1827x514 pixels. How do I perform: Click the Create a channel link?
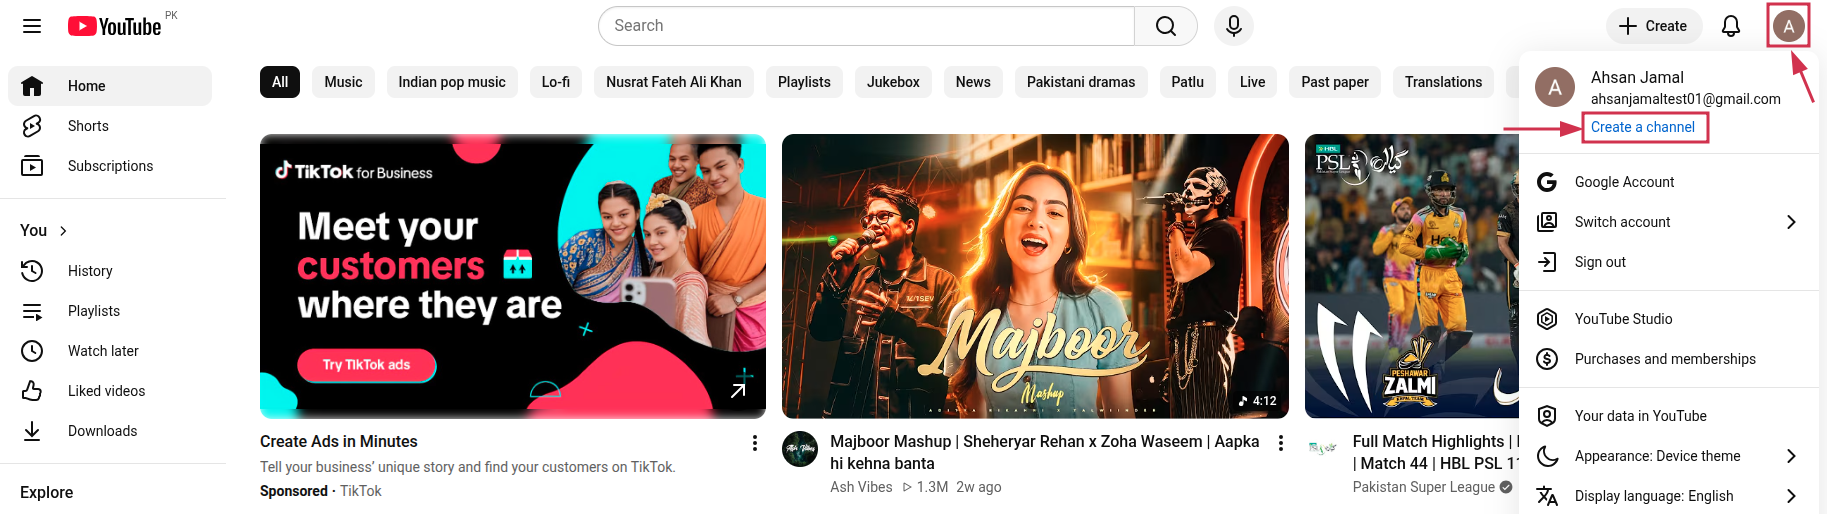[x=1643, y=127]
